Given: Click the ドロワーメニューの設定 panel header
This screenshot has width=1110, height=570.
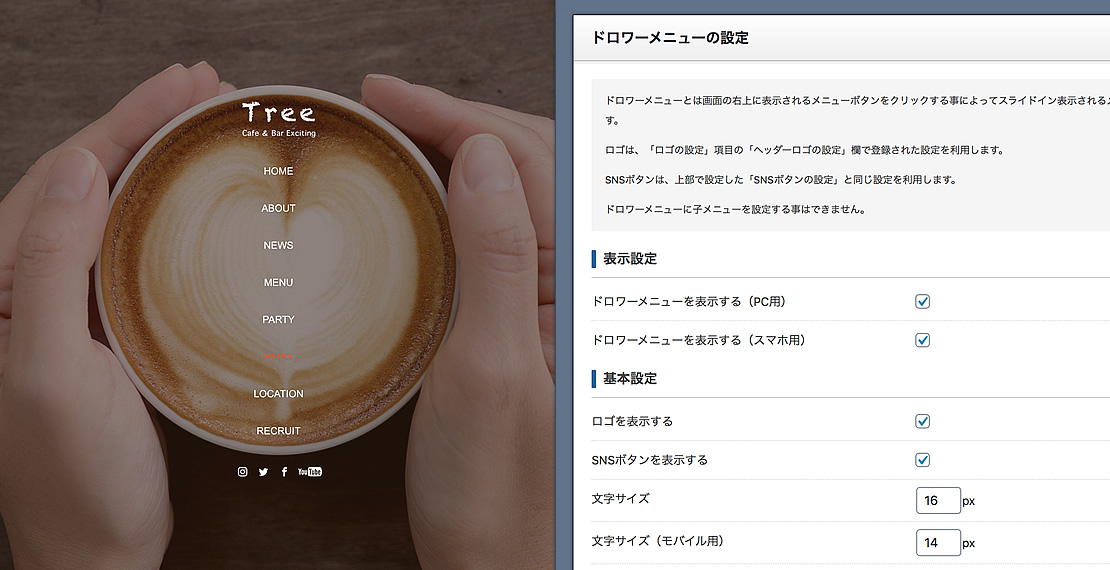Looking at the screenshot, I should click(x=841, y=38).
